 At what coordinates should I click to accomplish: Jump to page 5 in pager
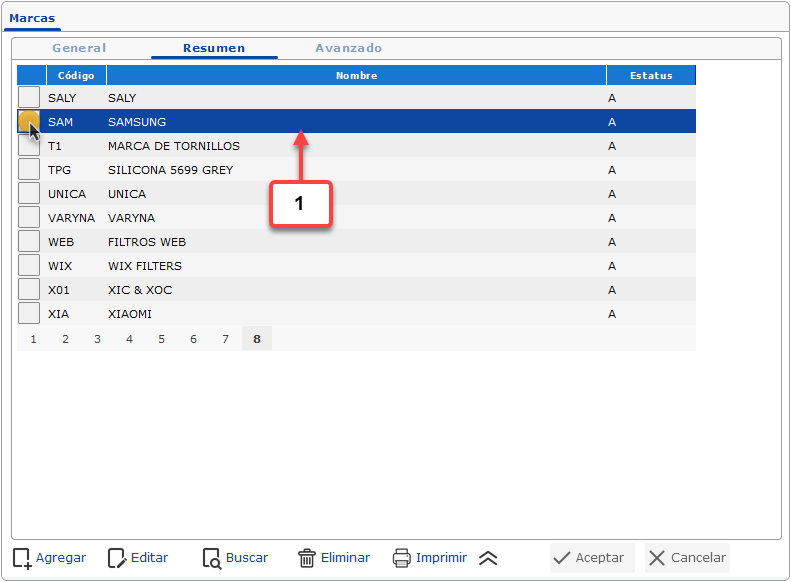(161, 339)
